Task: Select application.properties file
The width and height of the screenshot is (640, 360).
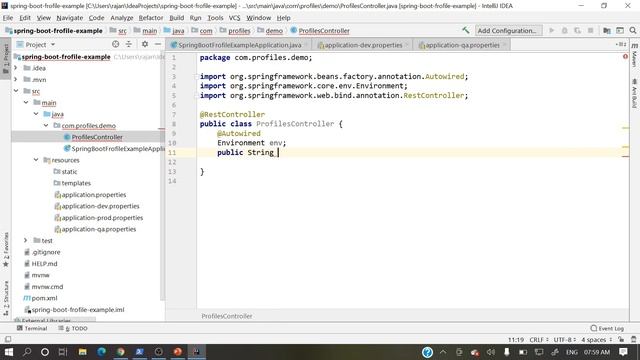Action: pos(93,195)
